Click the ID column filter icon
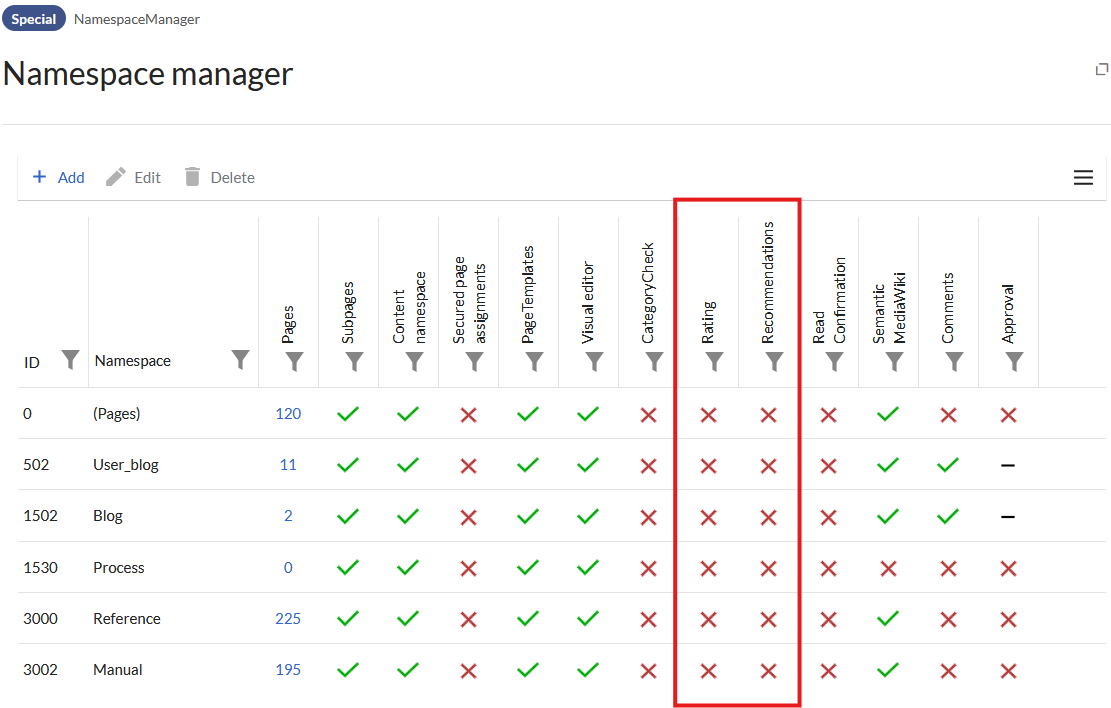 [70, 359]
